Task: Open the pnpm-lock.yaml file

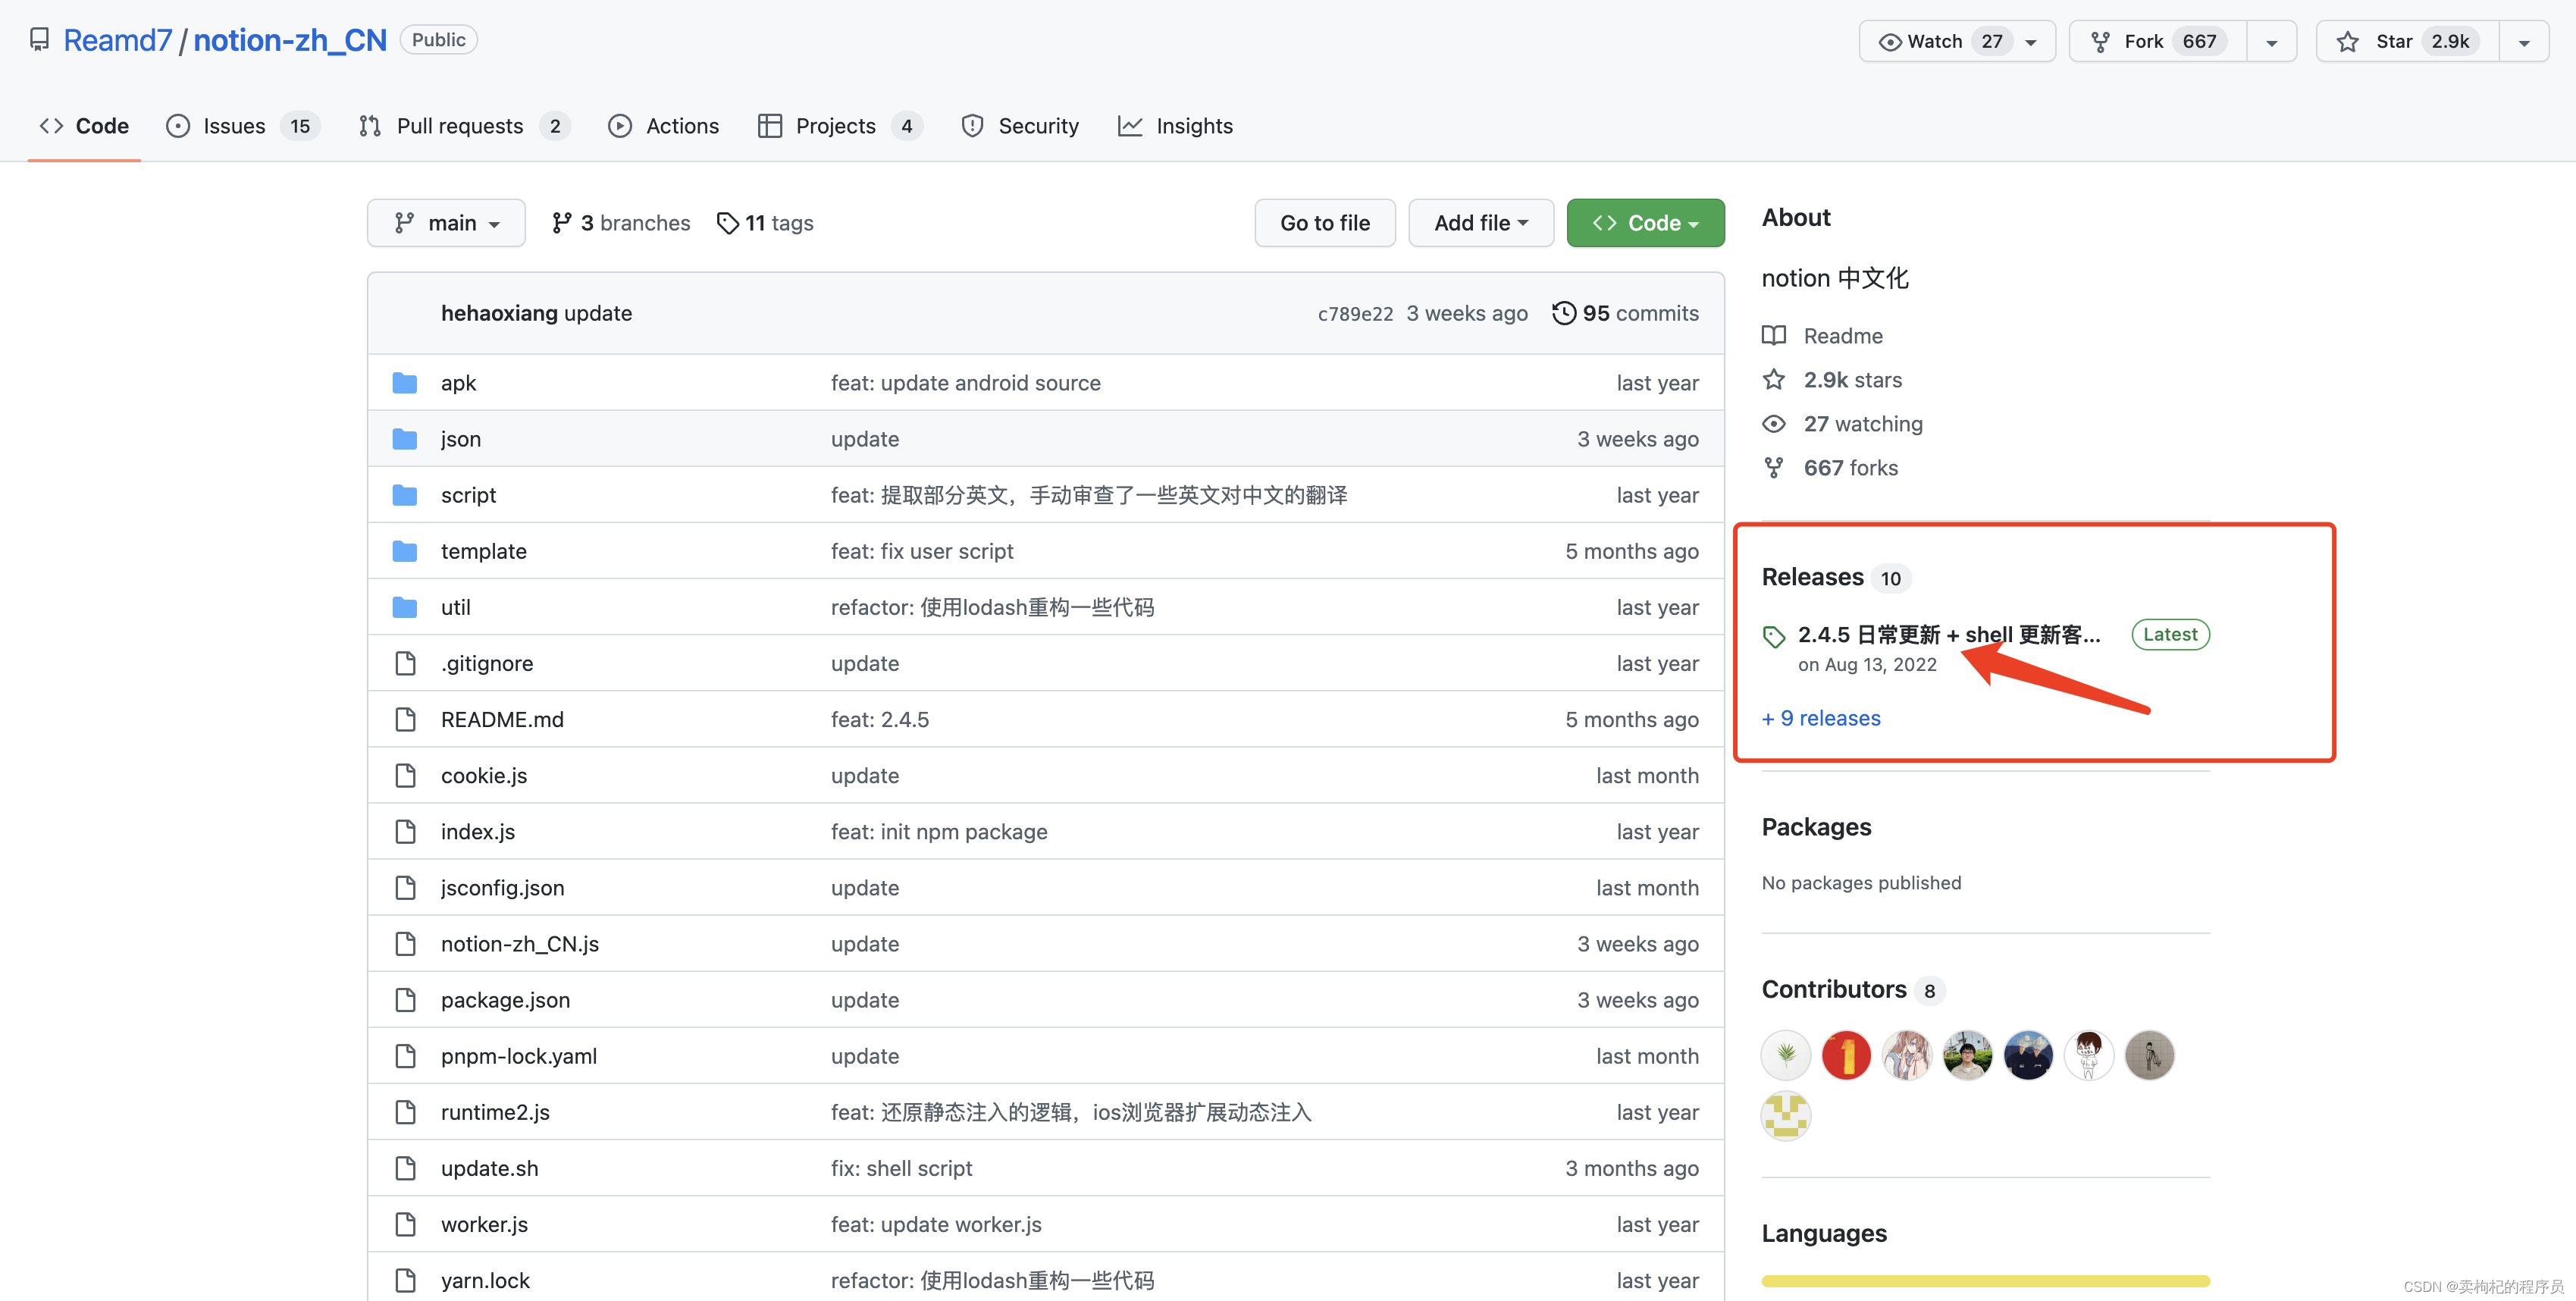Action: (519, 1056)
